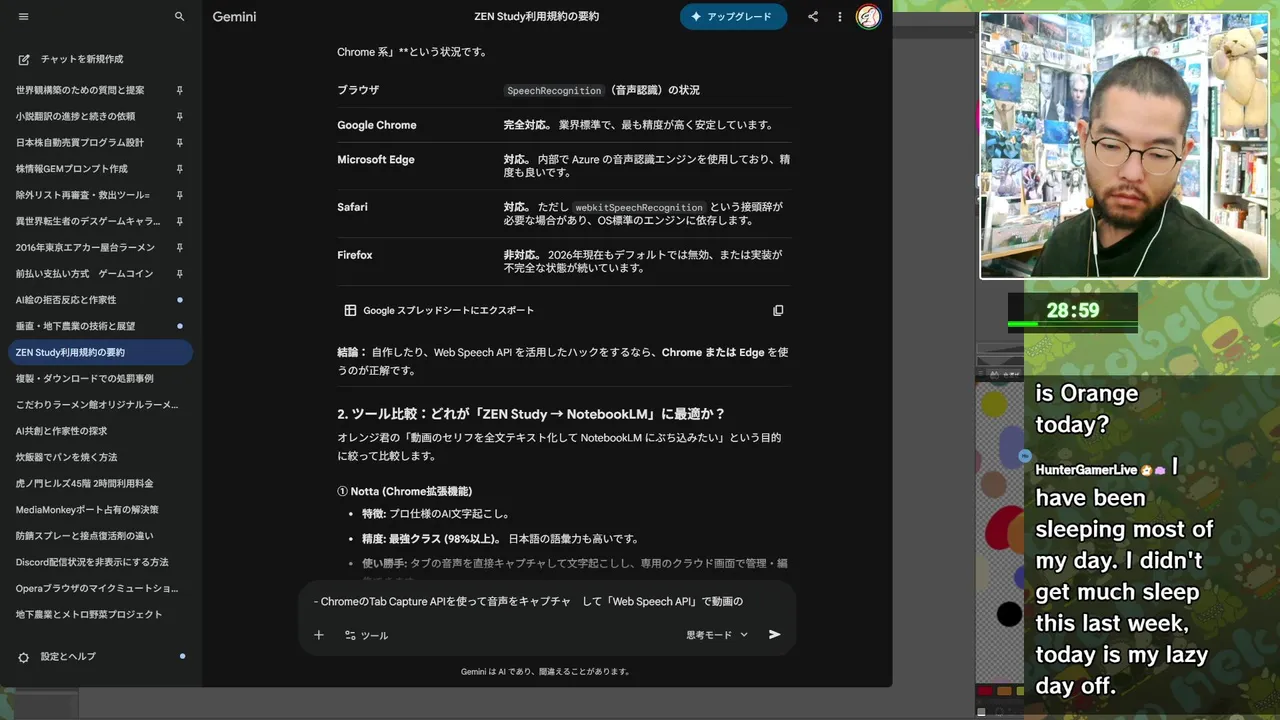Open 設定とヘルプ settings and help
This screenshot has height=720, width=1280.
[68, 657]
